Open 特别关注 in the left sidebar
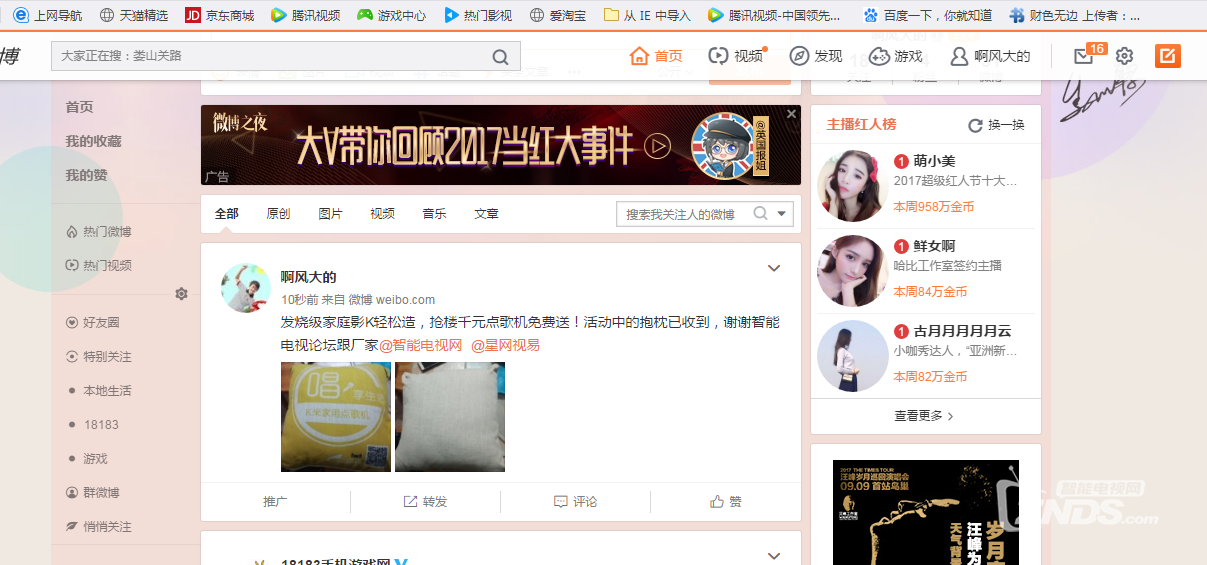 (98, 357)
